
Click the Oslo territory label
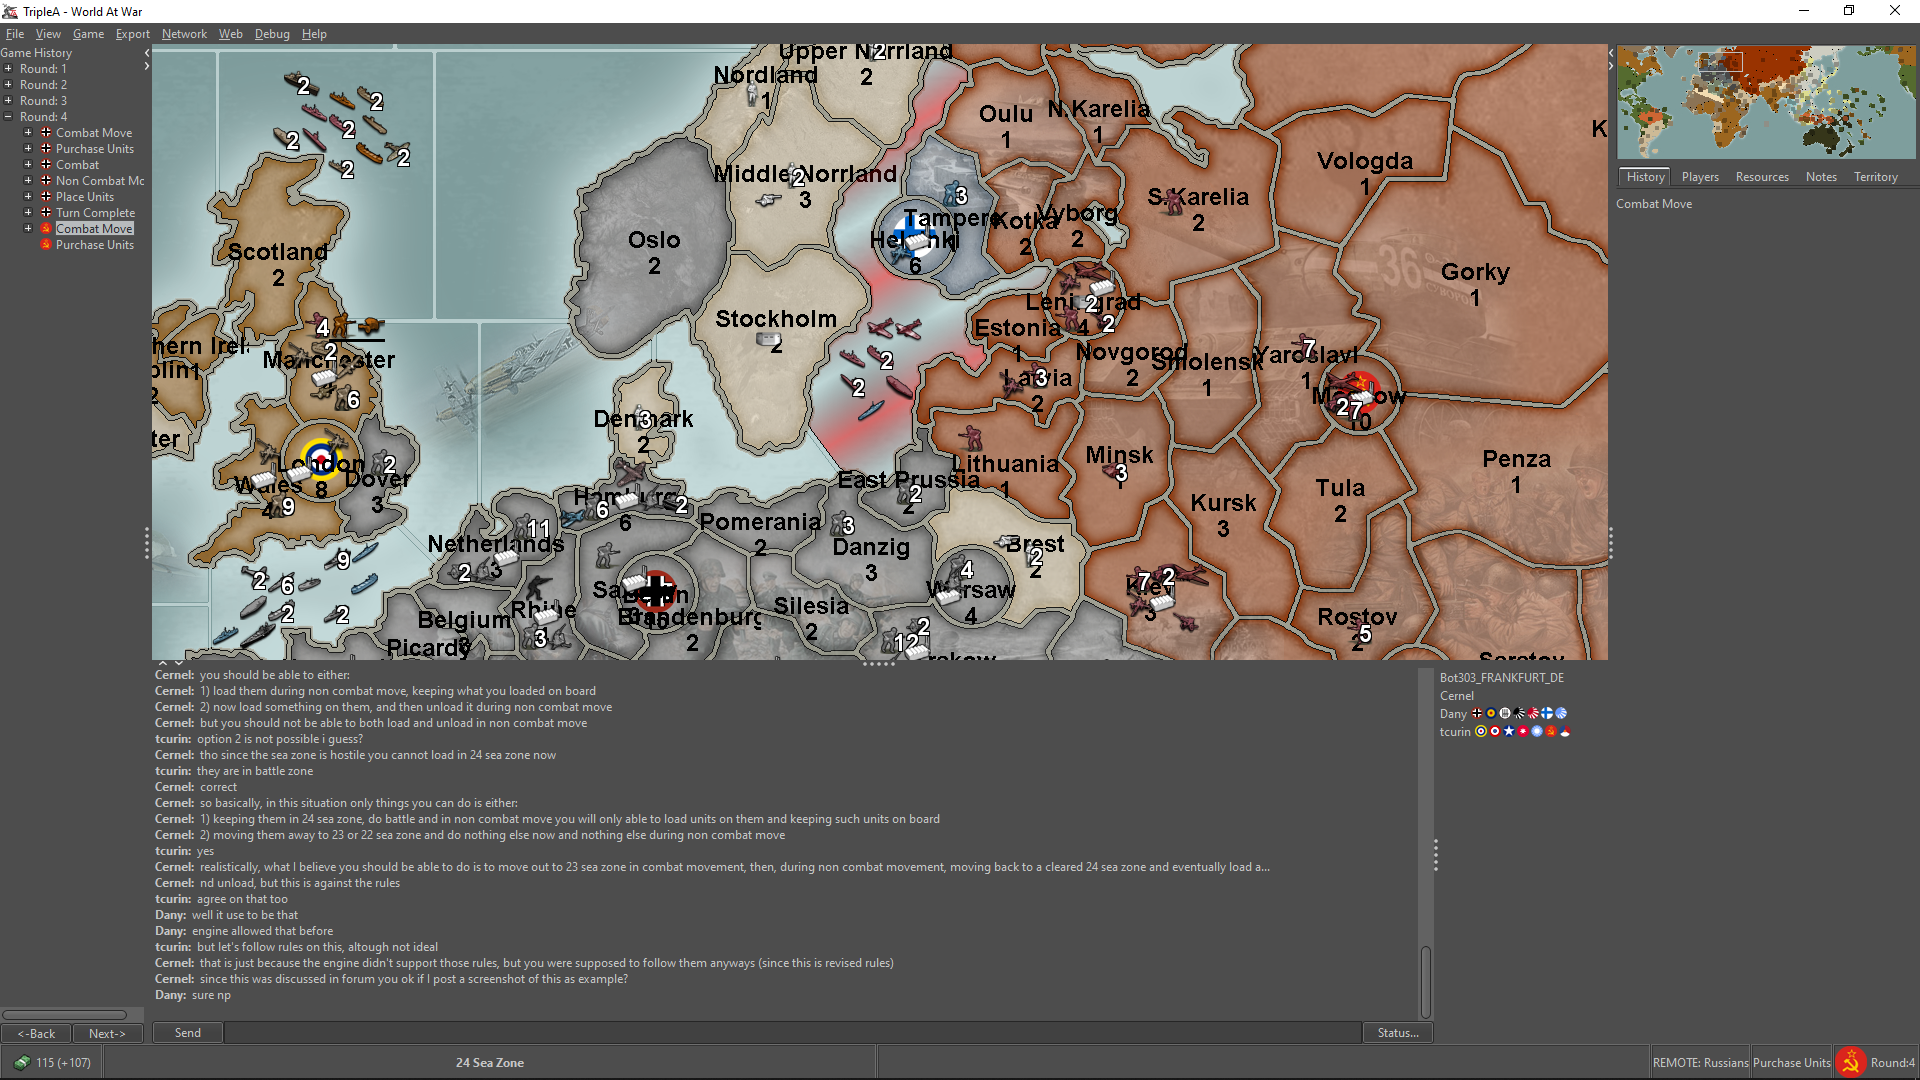pos(654,240)
